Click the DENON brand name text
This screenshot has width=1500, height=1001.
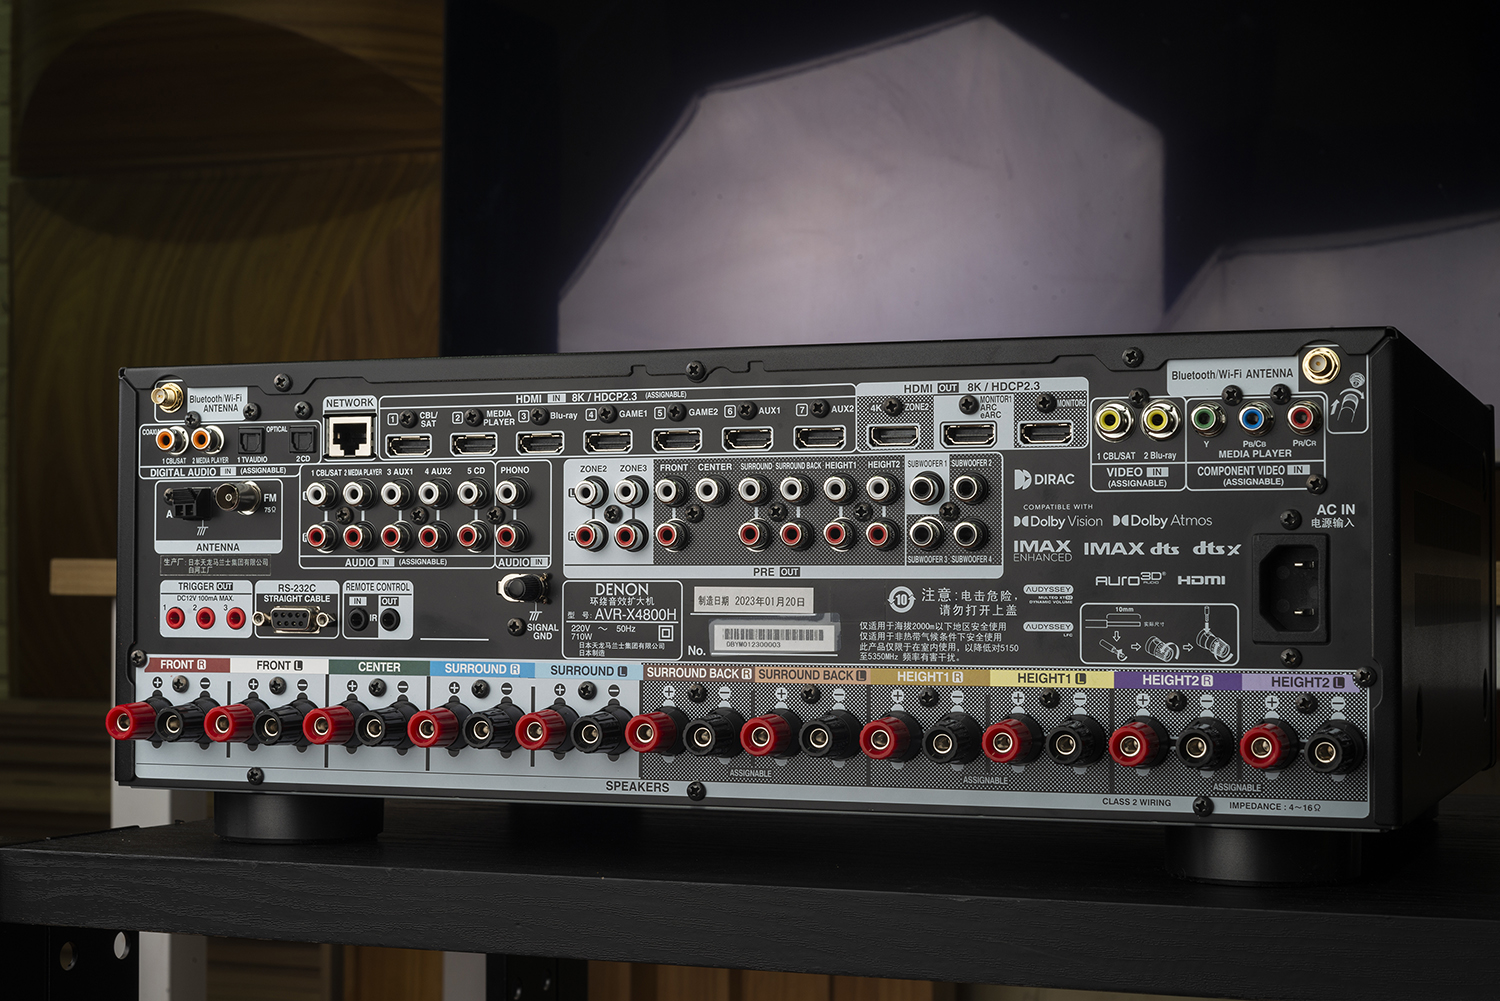622,590
